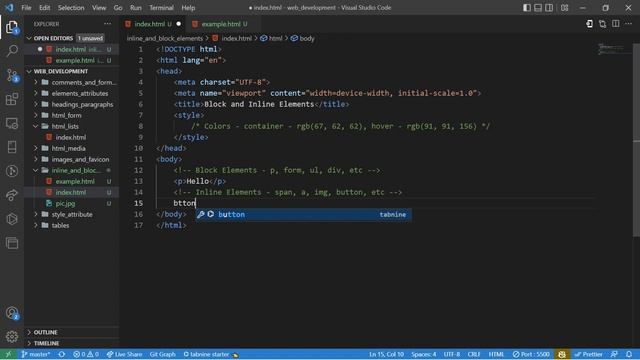Click Explorer more actions ellipsis
Image resolution: width=640 pixels, height=360 pixels.
pos(107,24)
